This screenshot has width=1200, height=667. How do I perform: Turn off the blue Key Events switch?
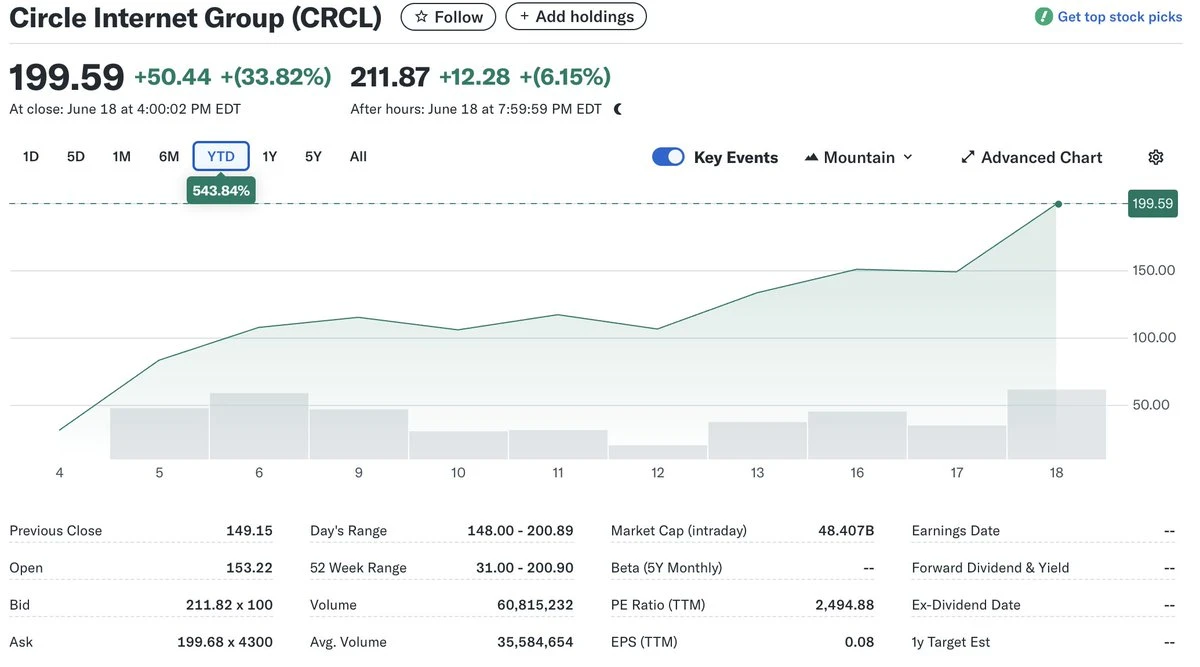(x=668, y=156)
